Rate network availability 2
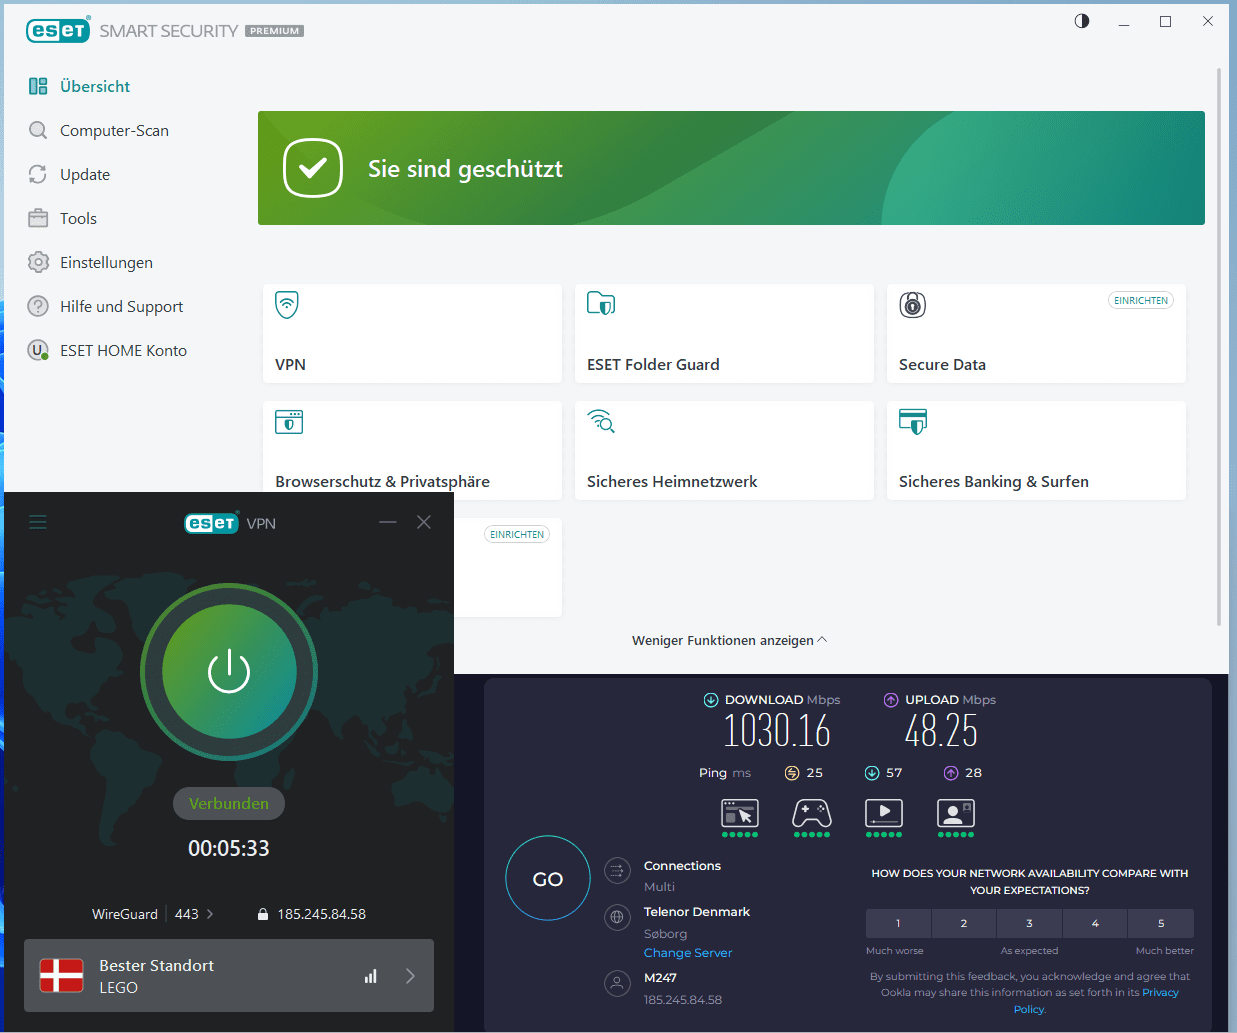Image resolution: width=1237 pixels, height=1033 pixels. click(x=964, y=923)
